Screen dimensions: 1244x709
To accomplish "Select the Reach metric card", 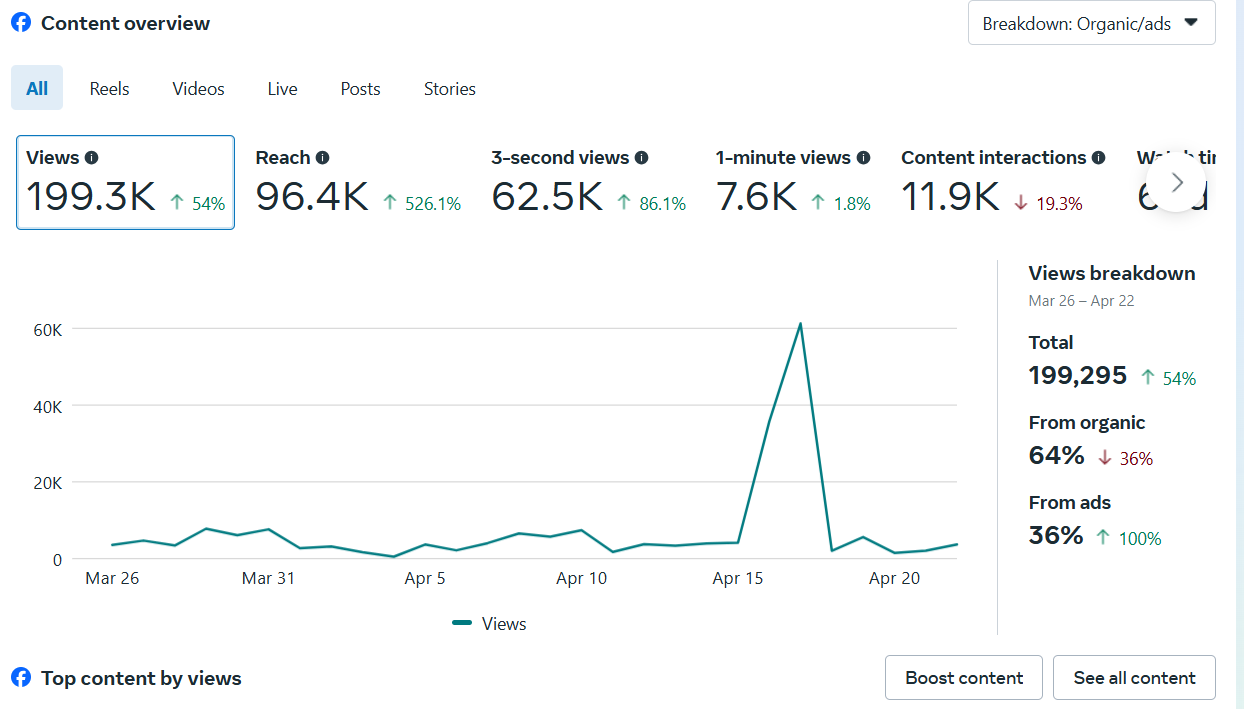I will 358,182.
